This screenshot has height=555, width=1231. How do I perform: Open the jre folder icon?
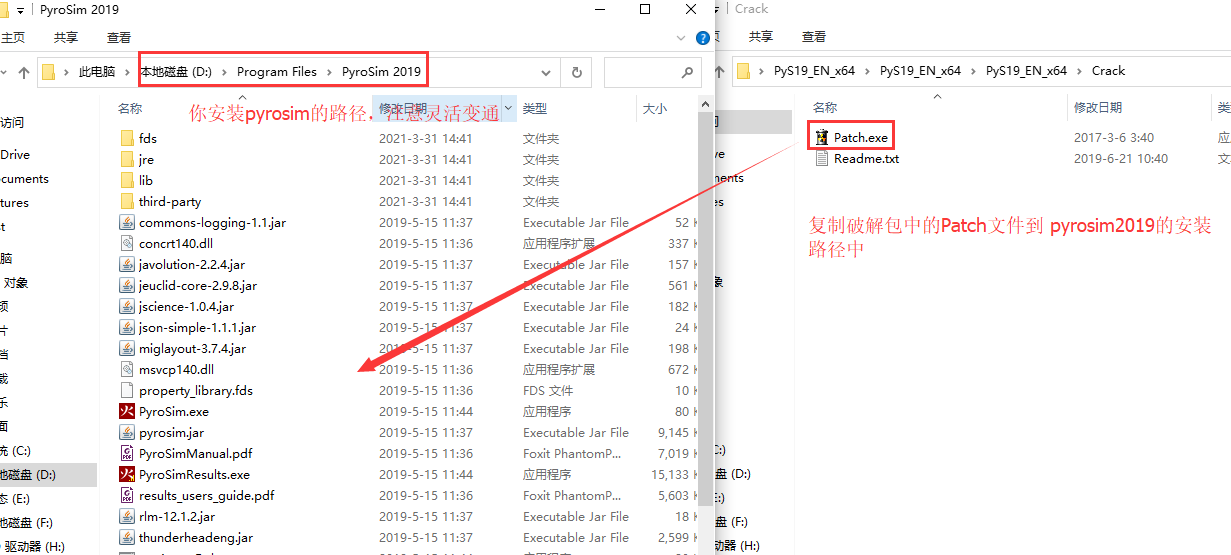pyautogui.click(x=127, y=159)
